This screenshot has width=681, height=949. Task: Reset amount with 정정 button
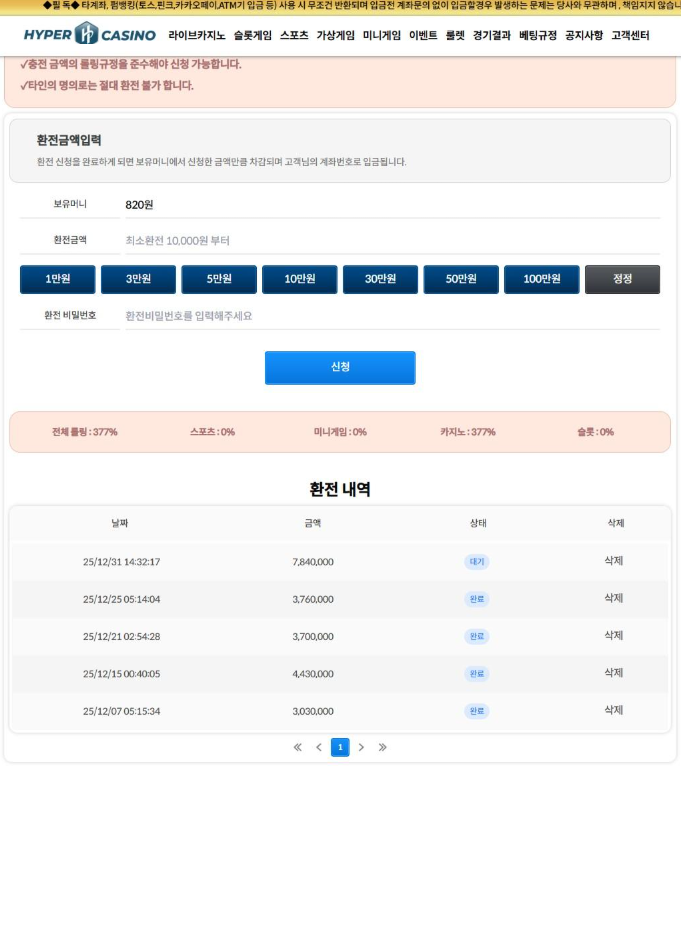(622, 279)
